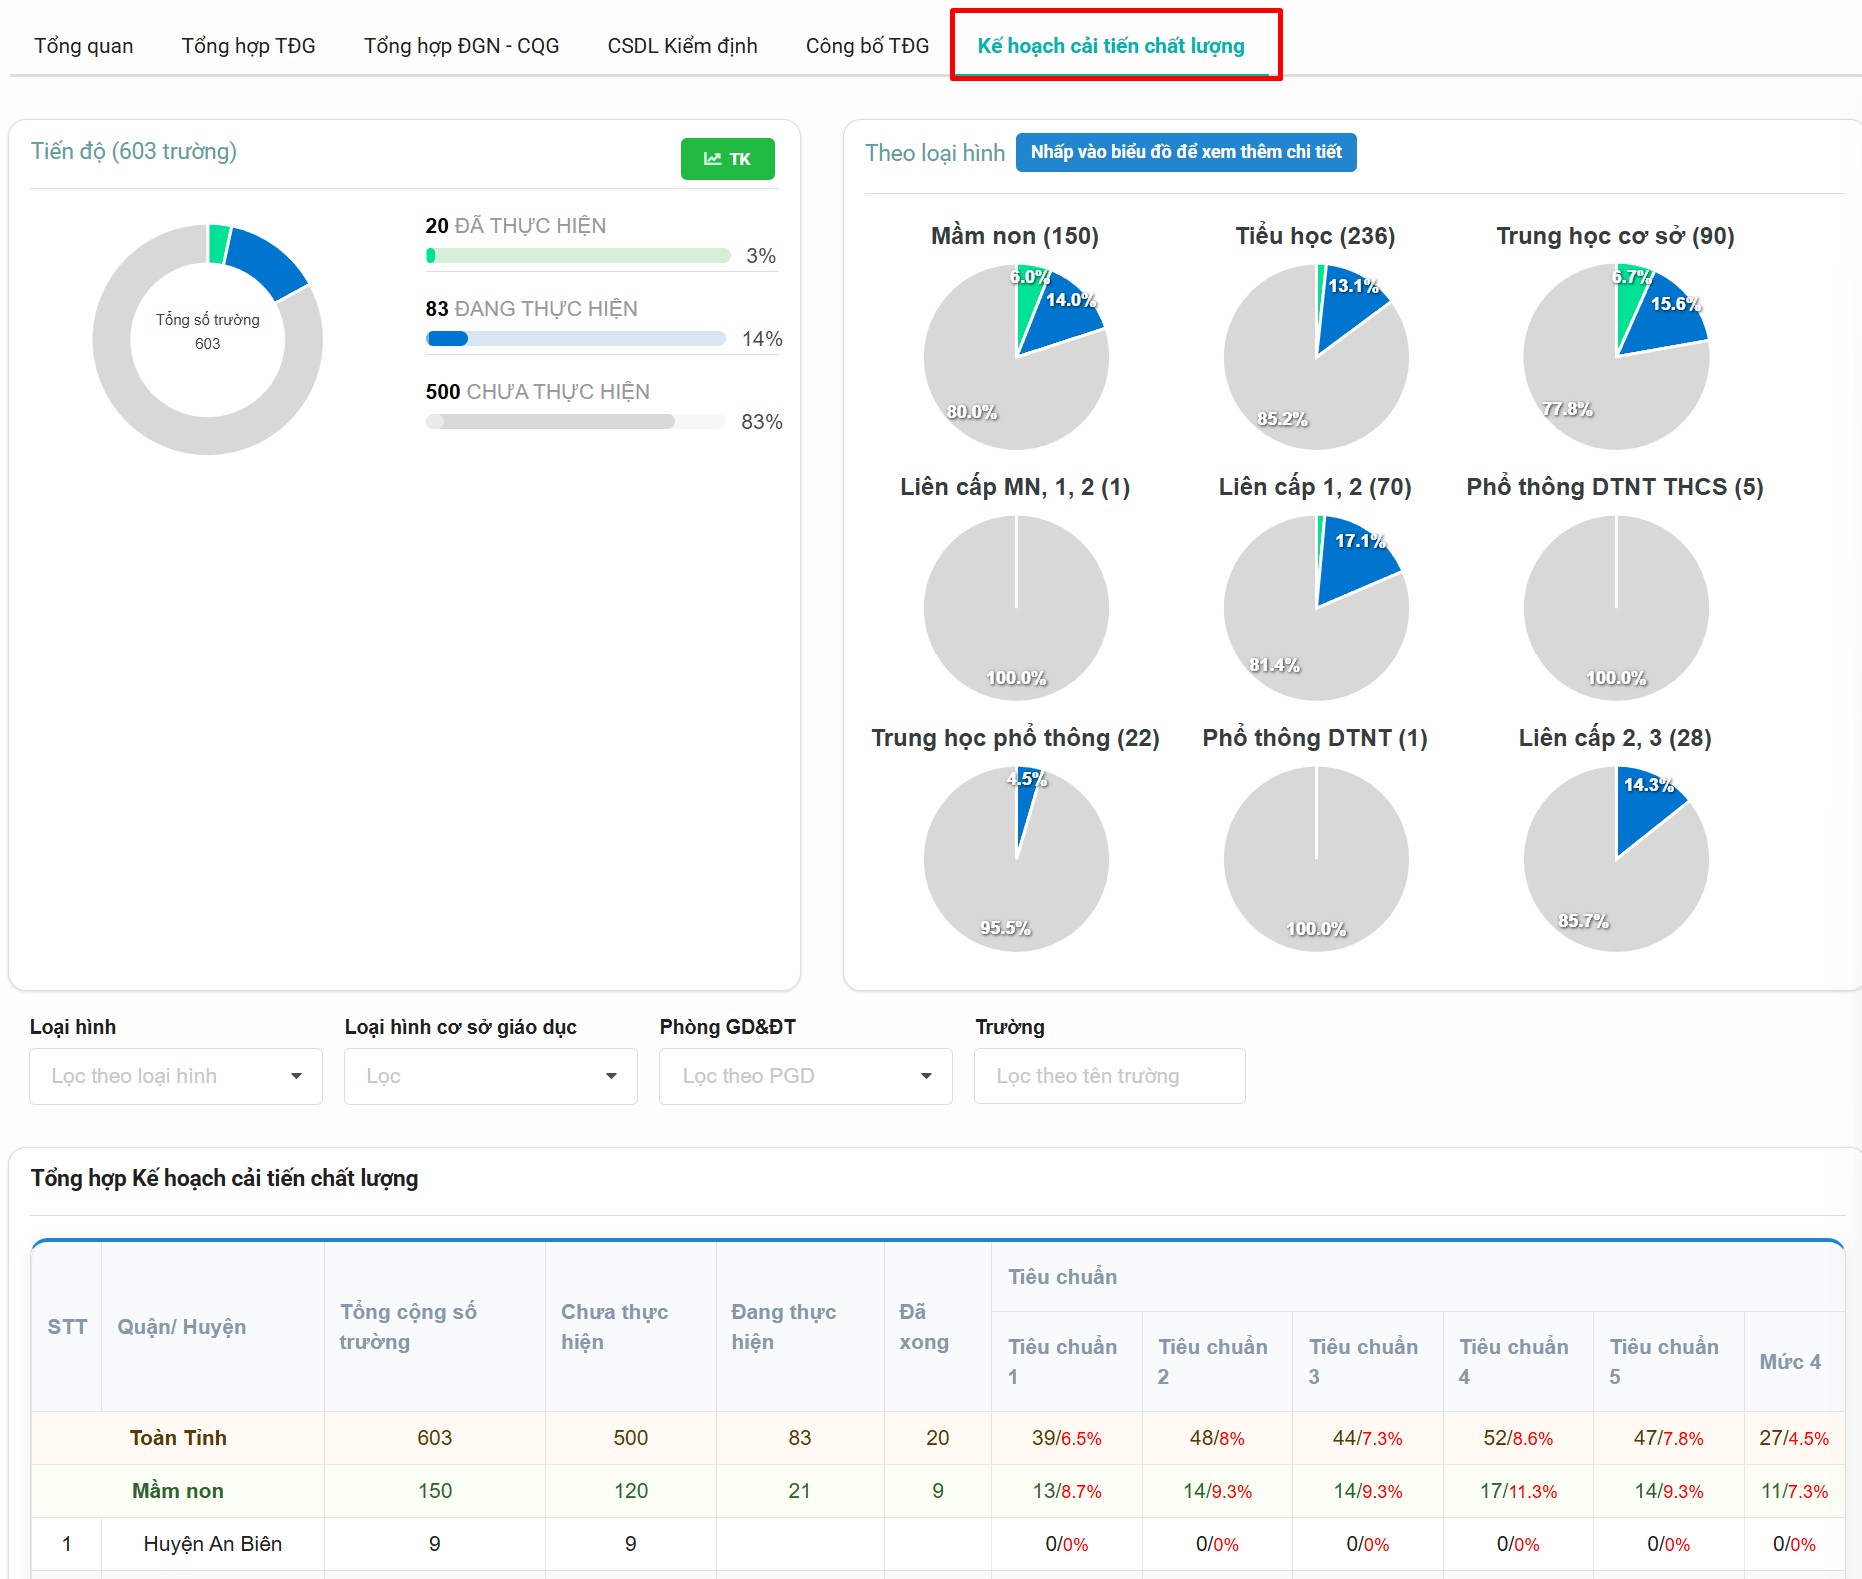Open the CSDL Kiểm định tab
Viewport: 1862px width, 1579px height.
[x=682, y=46]
